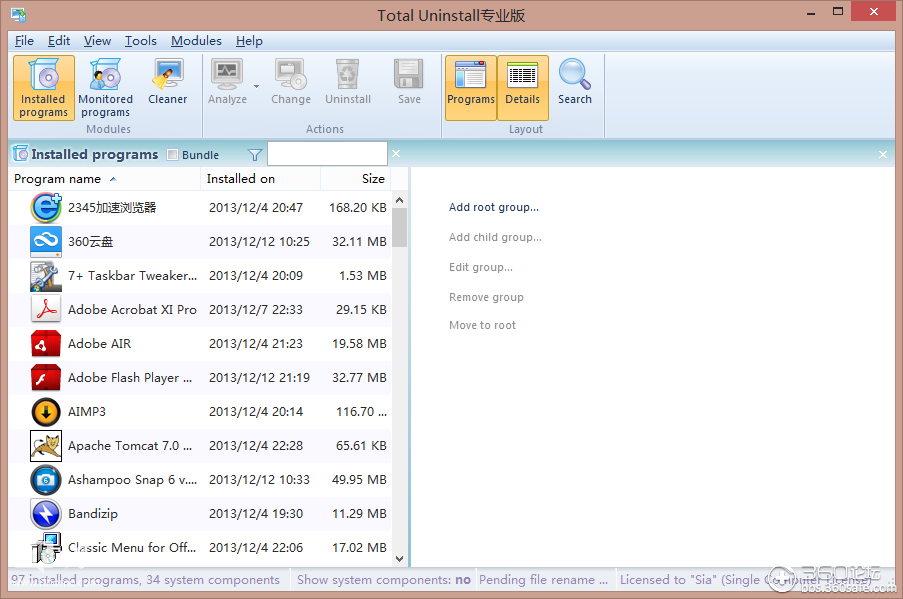Select the 2013/12/4 22:06 install date cell
The height and width of the screenshot is (599, 903).
click(x=256, y=548)
